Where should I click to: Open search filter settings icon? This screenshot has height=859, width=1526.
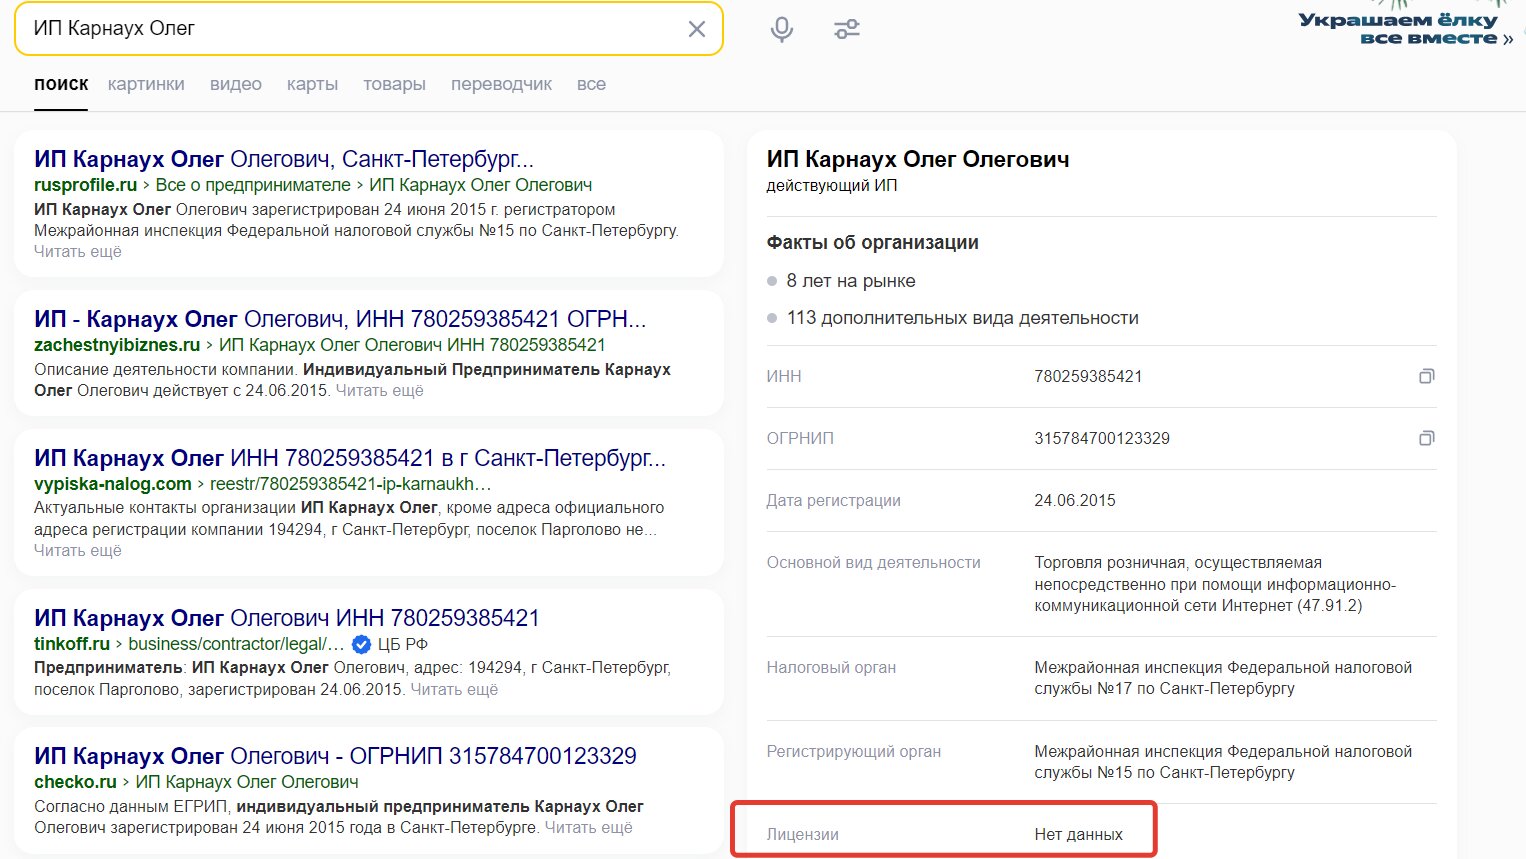[847, 29]
